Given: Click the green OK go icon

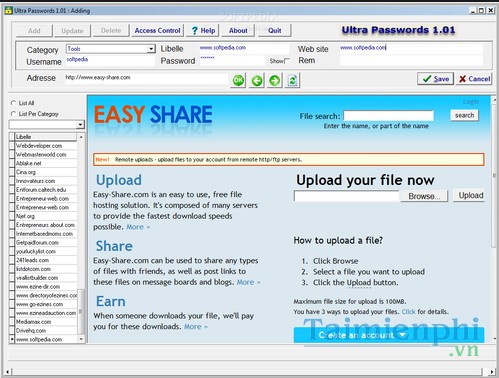Looking at the screenshot, I should pos(238,80).
